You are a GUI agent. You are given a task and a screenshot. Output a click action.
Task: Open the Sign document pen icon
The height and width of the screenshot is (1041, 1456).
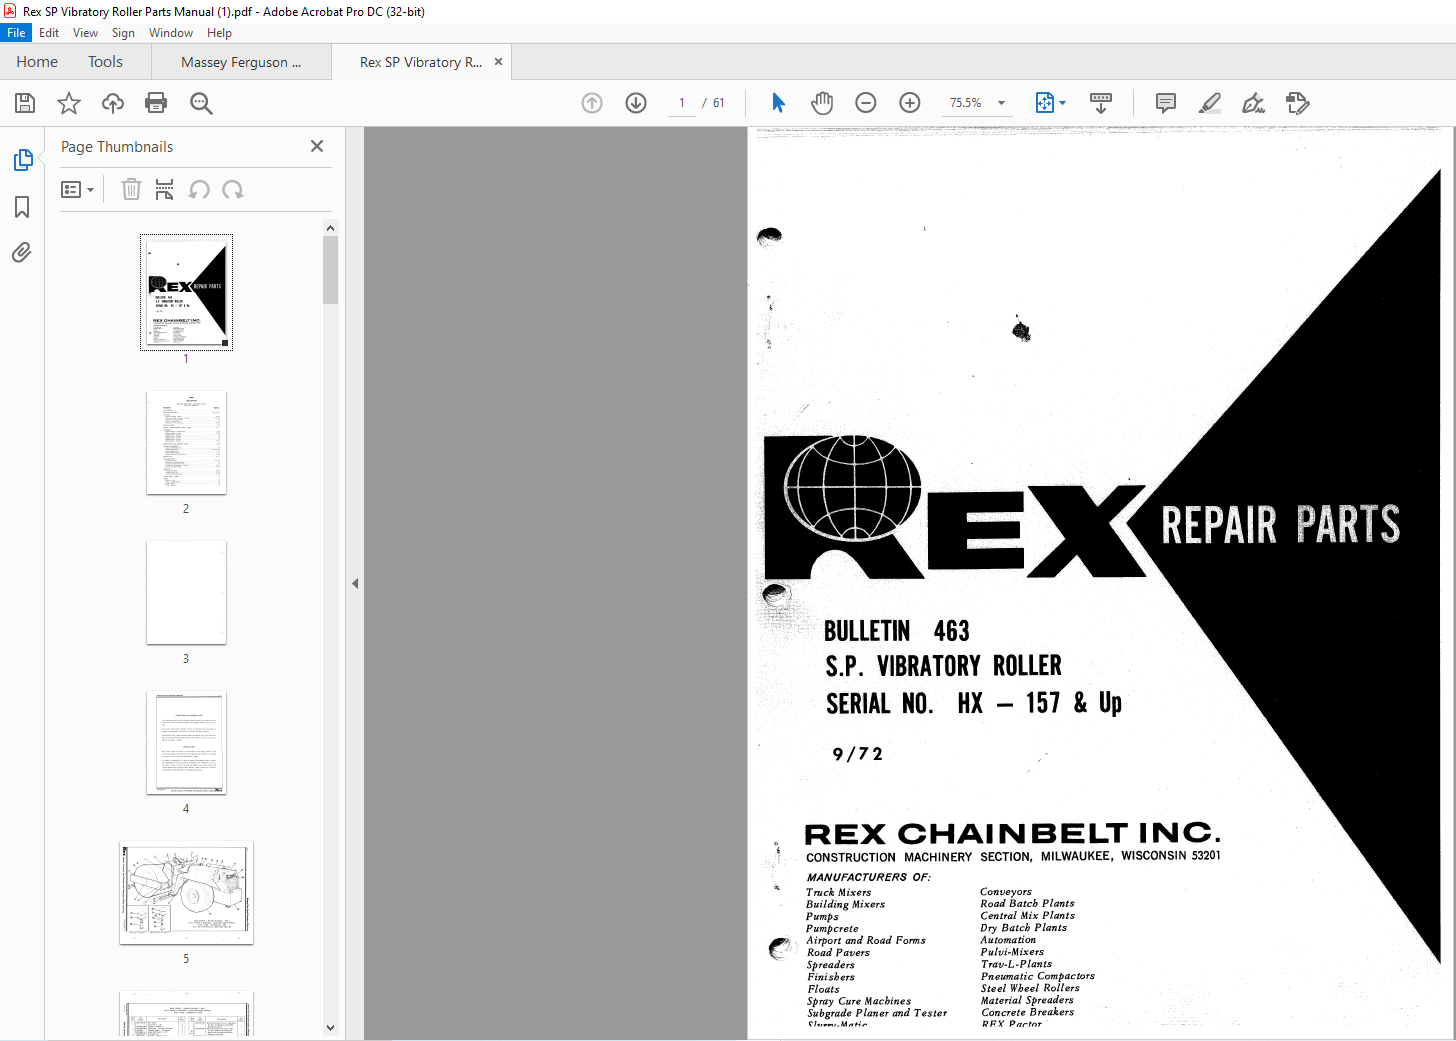pos(1253,103)
